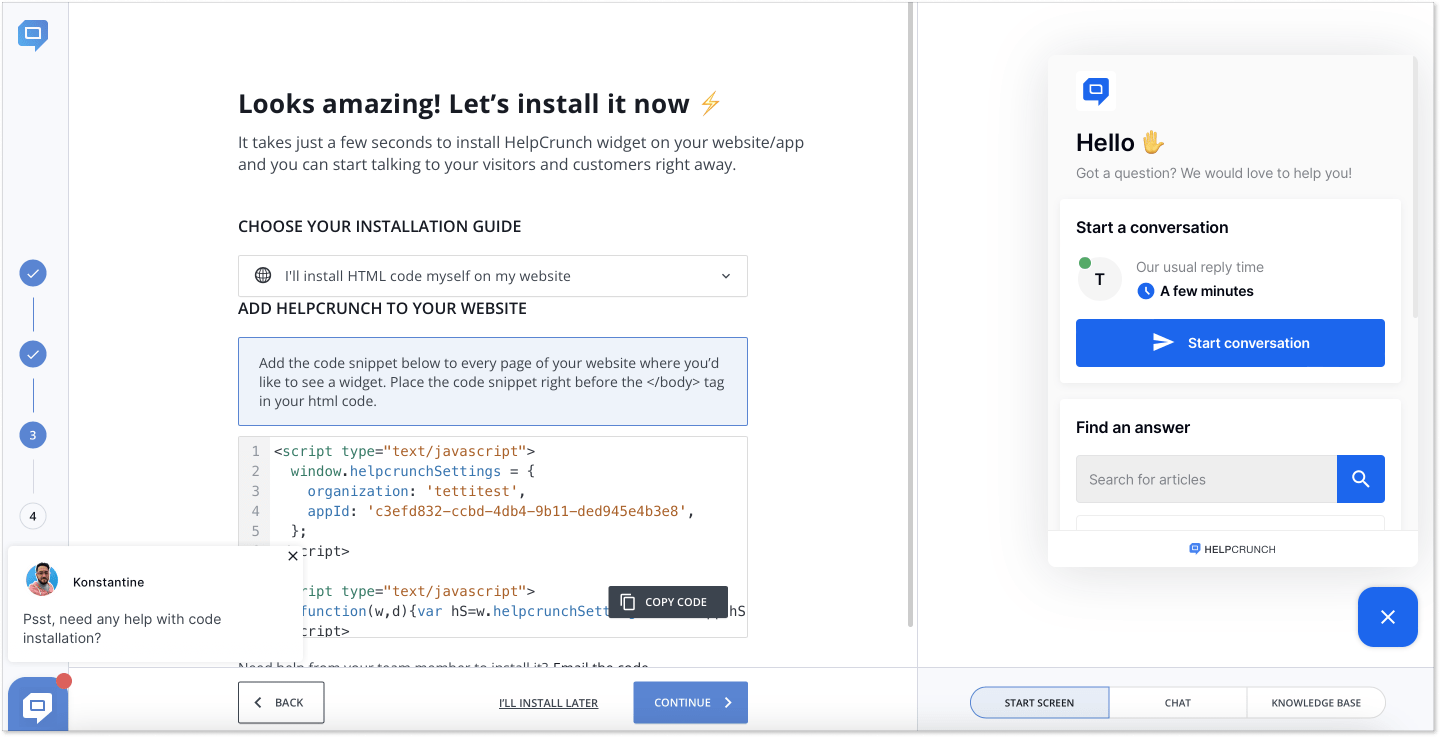Click the blue search magnifier button
This screenshot has width=1440, height=737.
pos(1361,479)
